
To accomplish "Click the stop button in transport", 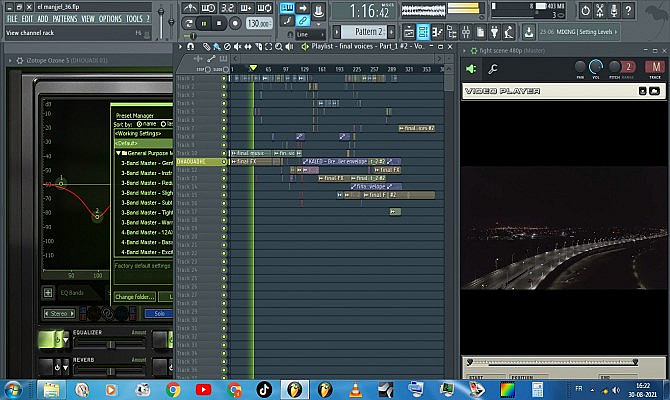I will (219, 22).
